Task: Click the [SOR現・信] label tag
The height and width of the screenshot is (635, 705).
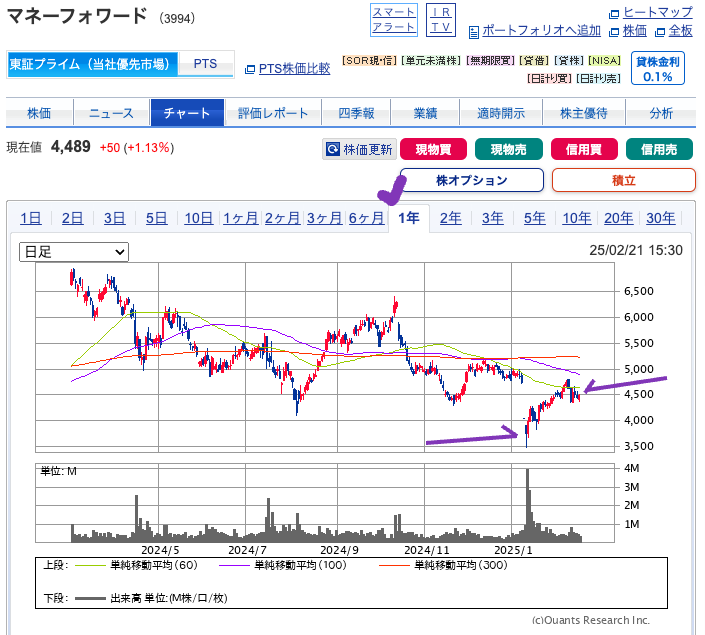Action: 370,61
